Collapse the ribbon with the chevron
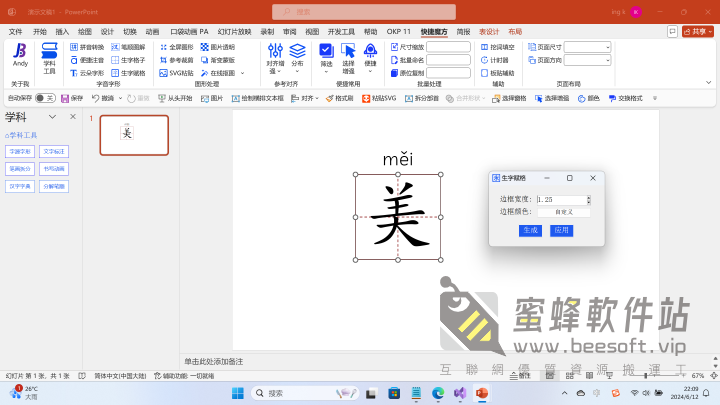The width and height of the screenshot is (720, 405). 709,83
